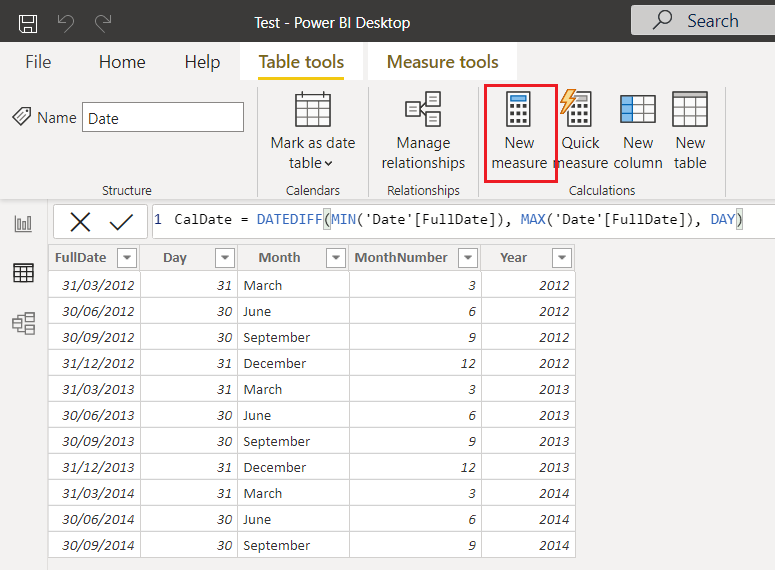
Task: Open Year column filter dropdown
Action: tap(561, 258)
